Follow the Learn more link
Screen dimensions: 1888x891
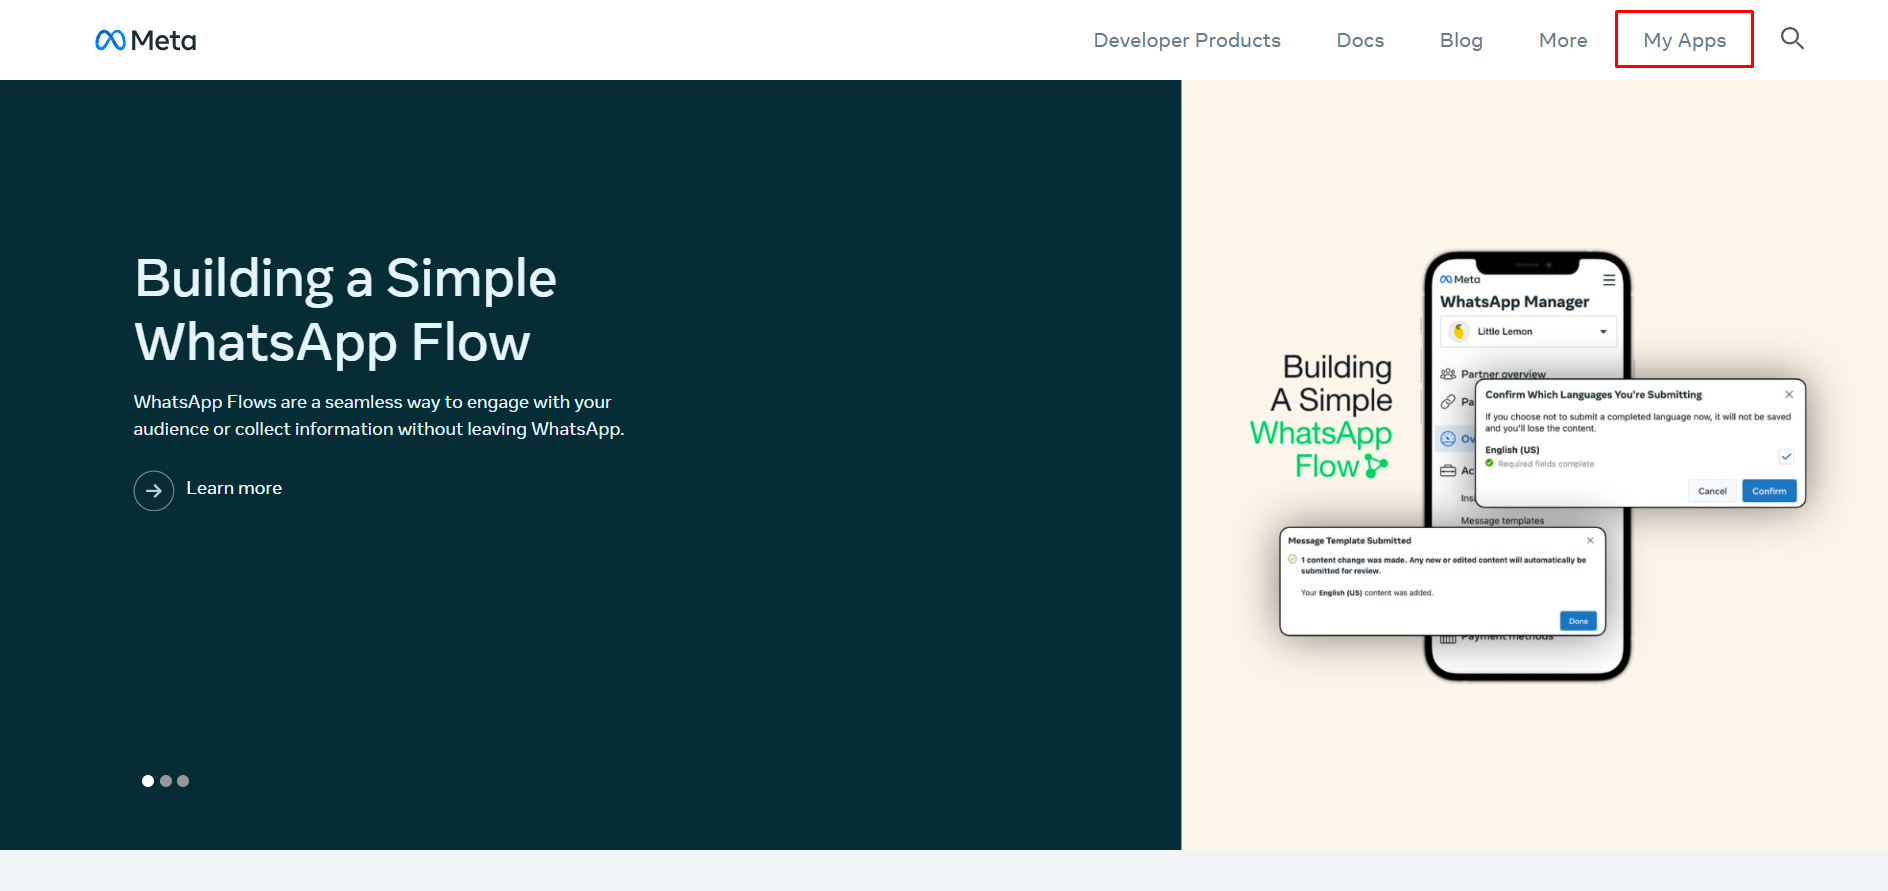234,488
